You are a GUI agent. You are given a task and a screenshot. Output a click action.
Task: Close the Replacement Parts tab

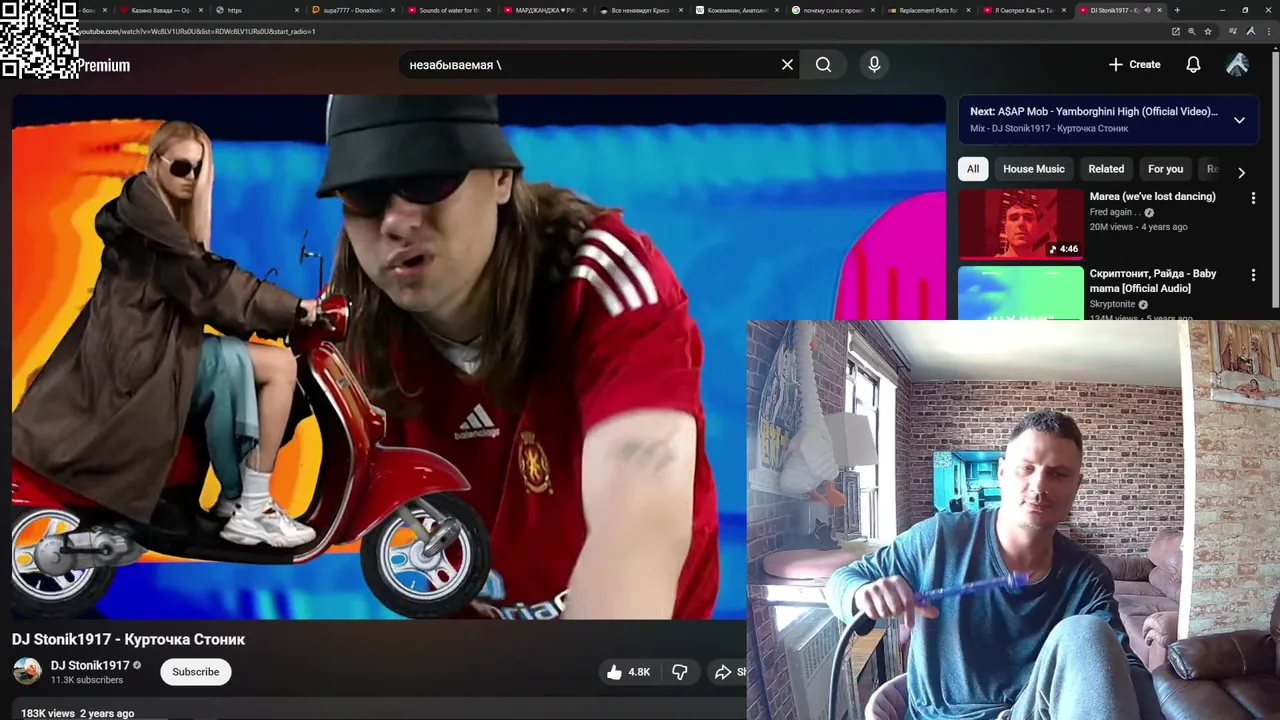[x=969, y=10]
